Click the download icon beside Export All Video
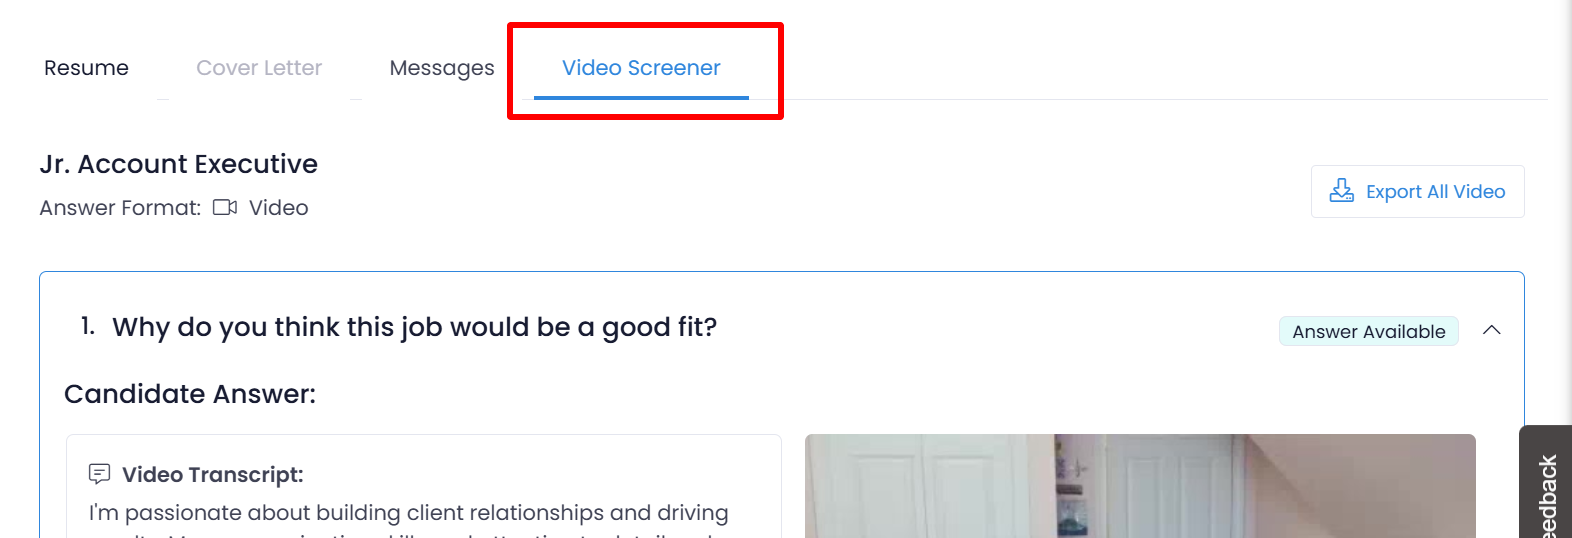This screenshot has height=538, width=1572. (1341, 191)
